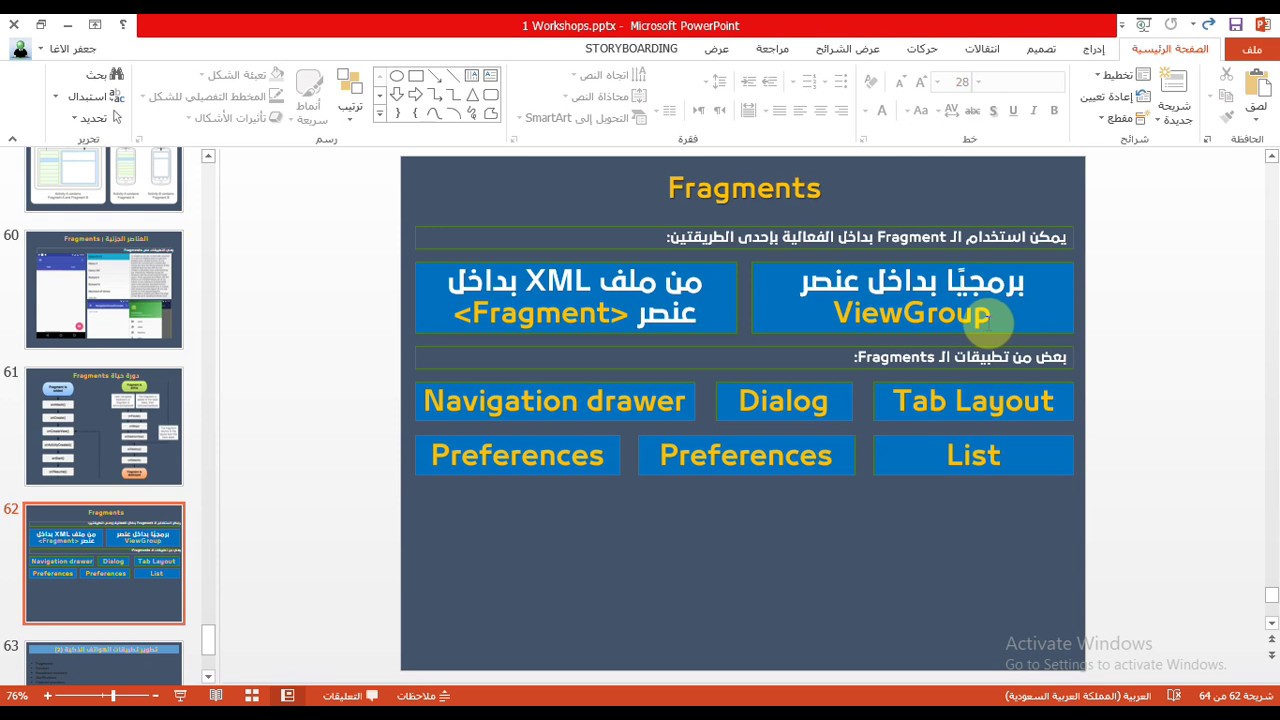Click the Save icon in quick access
The height and width of the screenshot is (720, 1280).
[1236, 25]
